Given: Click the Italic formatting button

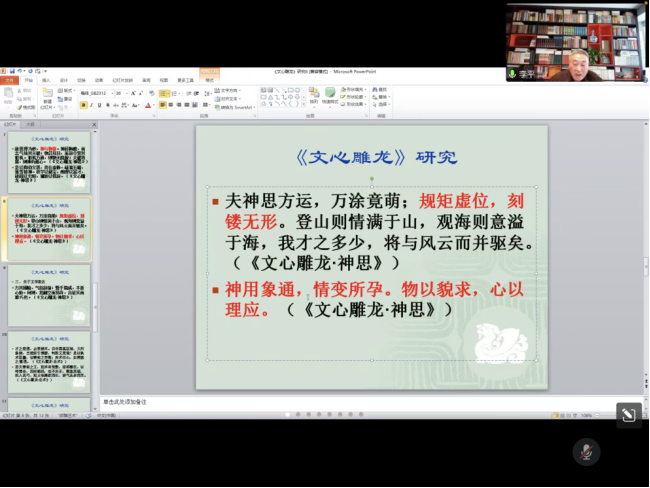Looking at the screenshot, I should coord(91,105).
